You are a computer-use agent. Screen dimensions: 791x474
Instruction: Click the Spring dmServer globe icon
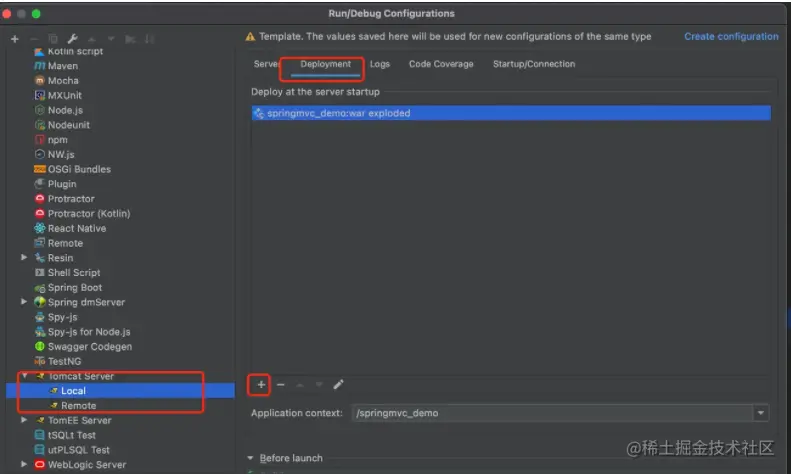pos(40,302)
